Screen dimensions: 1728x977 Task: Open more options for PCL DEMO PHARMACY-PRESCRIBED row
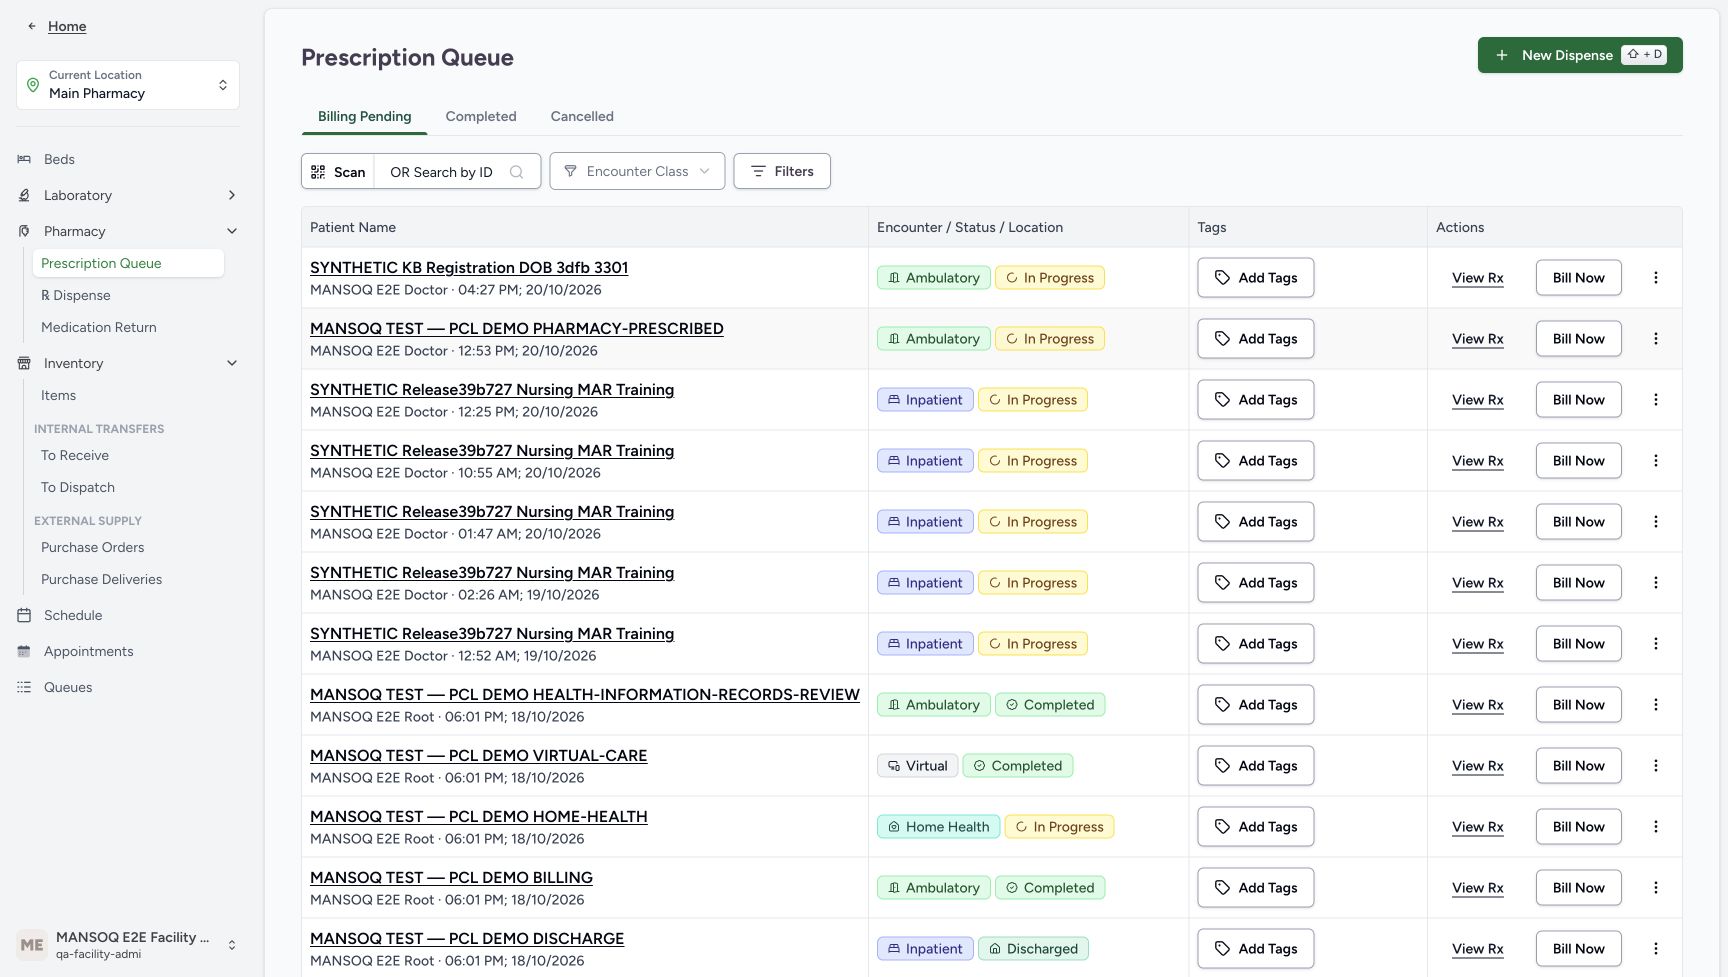(1656, 339)
